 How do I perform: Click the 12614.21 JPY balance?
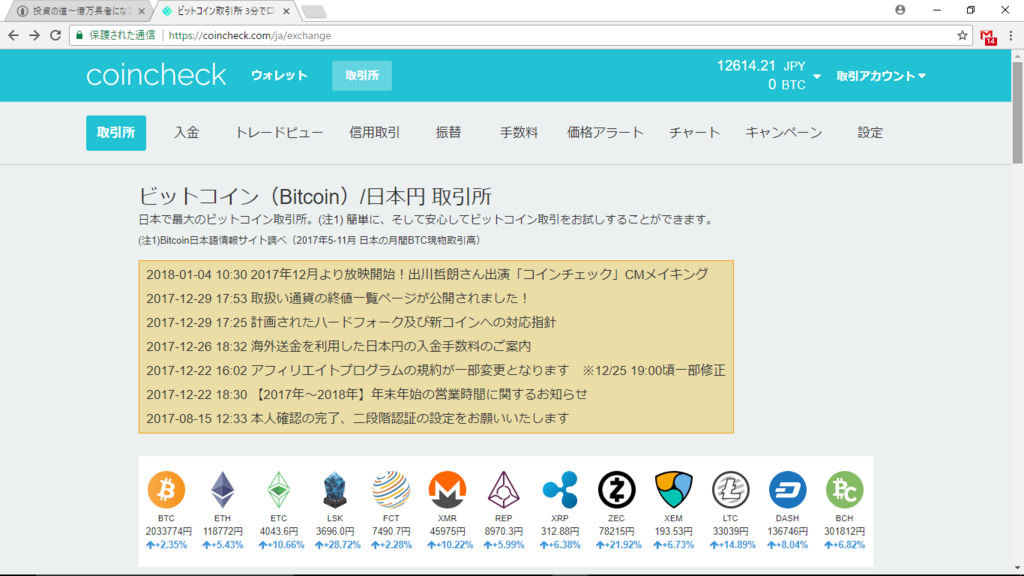tap(761, 66)
